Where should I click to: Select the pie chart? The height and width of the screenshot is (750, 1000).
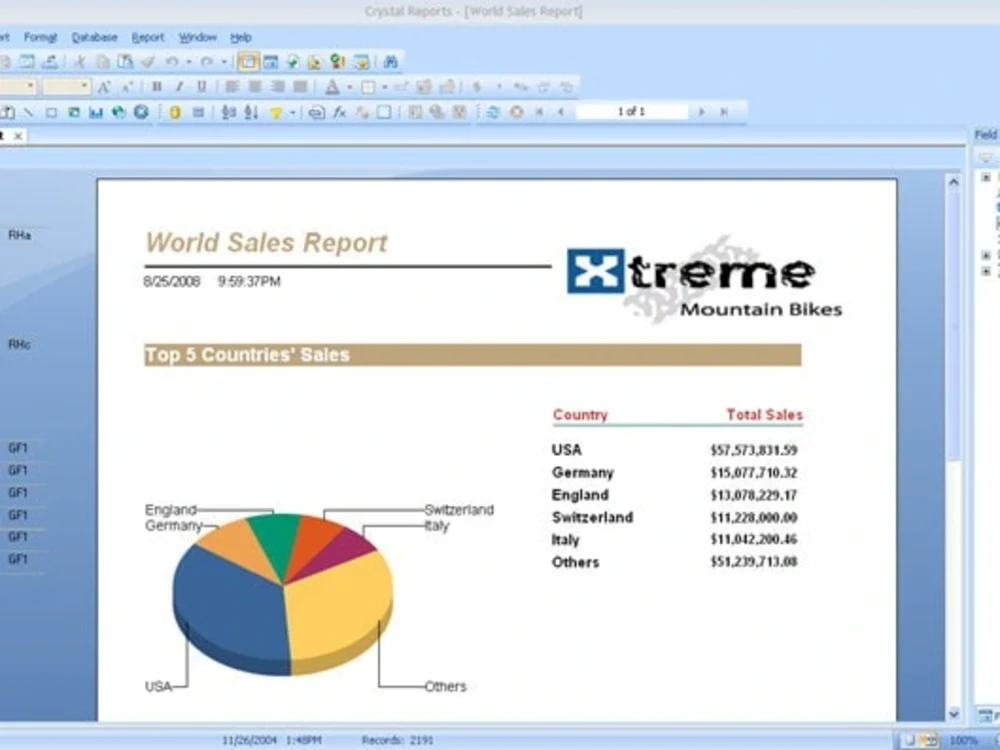click(283, 594)
